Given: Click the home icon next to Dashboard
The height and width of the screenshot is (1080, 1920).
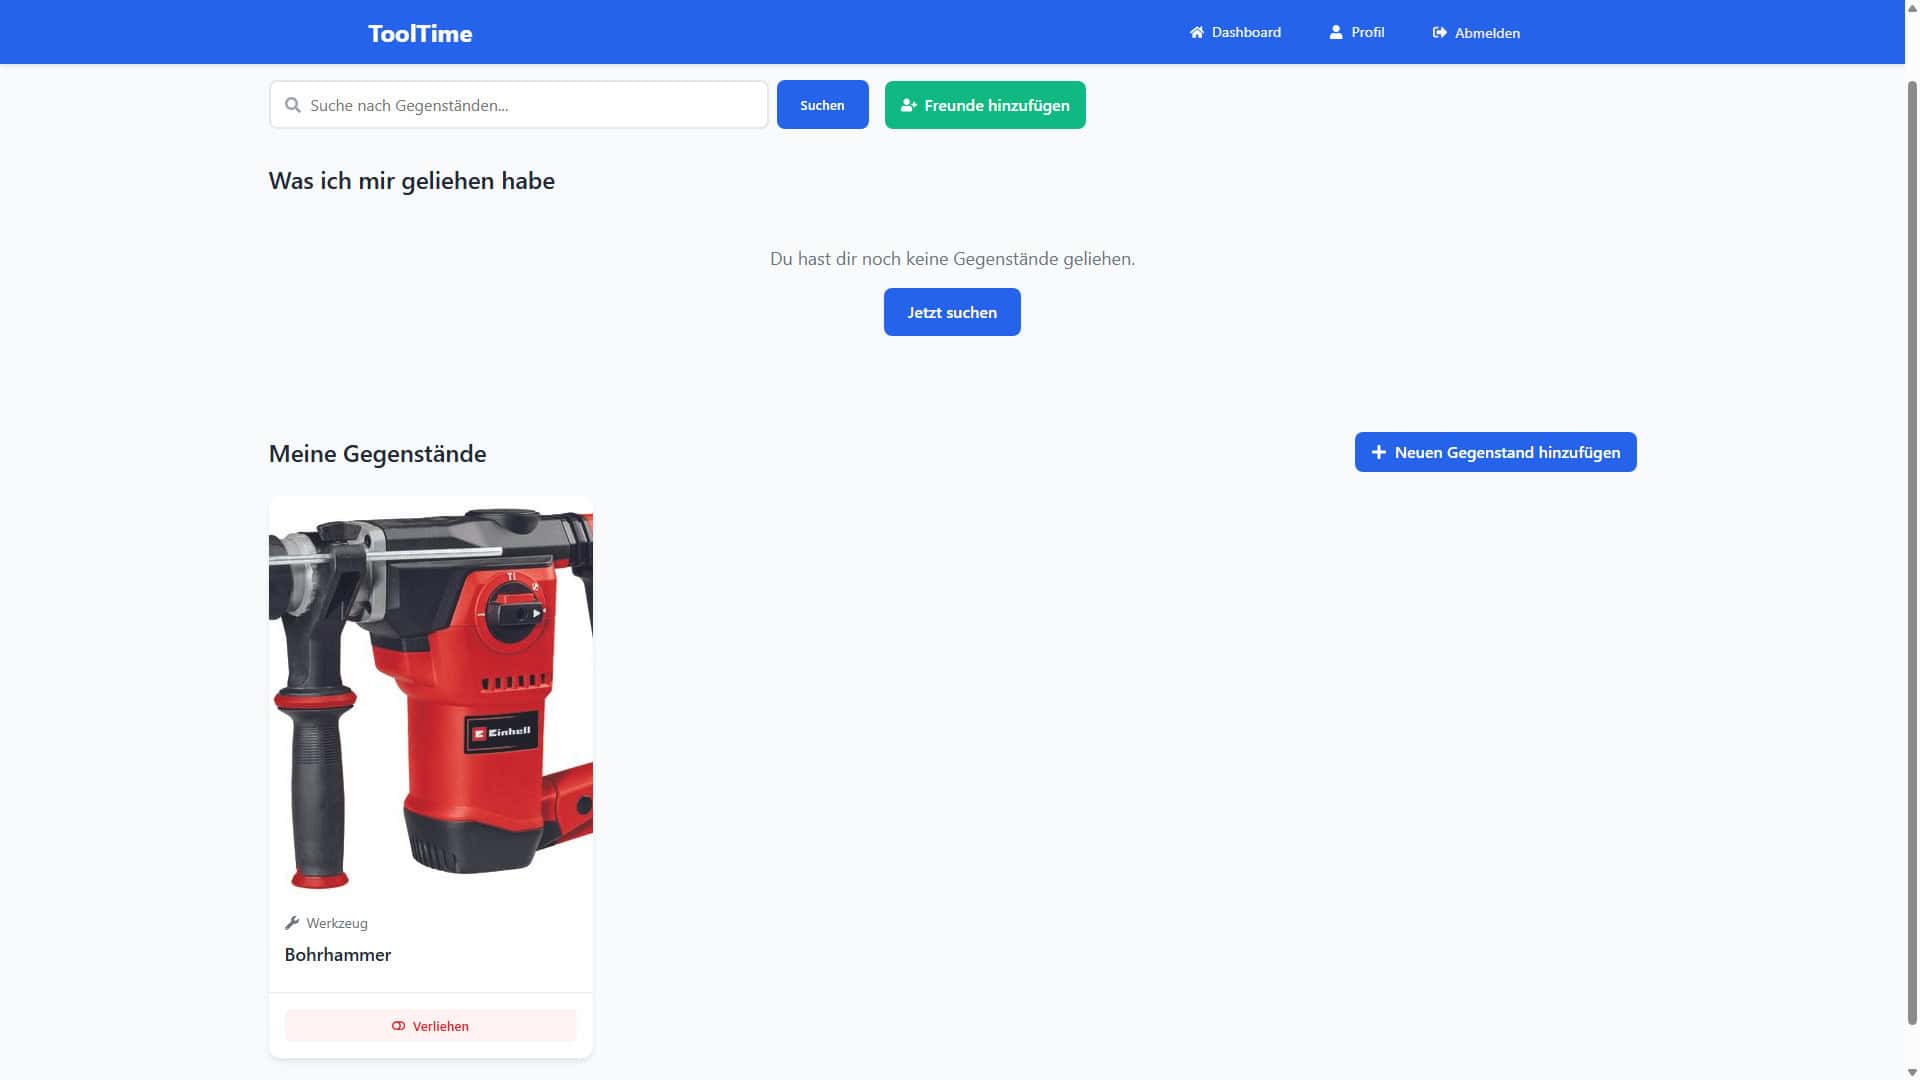Looking at the screenshot, I should 1196,32.
